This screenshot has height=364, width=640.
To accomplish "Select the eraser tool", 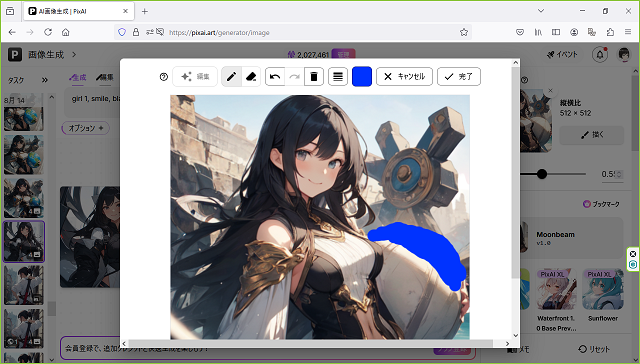I will pos(251,77).
